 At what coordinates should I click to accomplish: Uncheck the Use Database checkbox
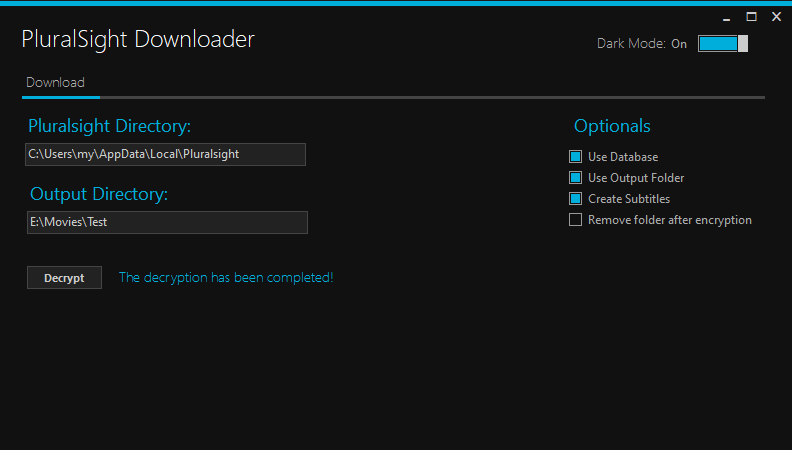[x=575, y=157]
